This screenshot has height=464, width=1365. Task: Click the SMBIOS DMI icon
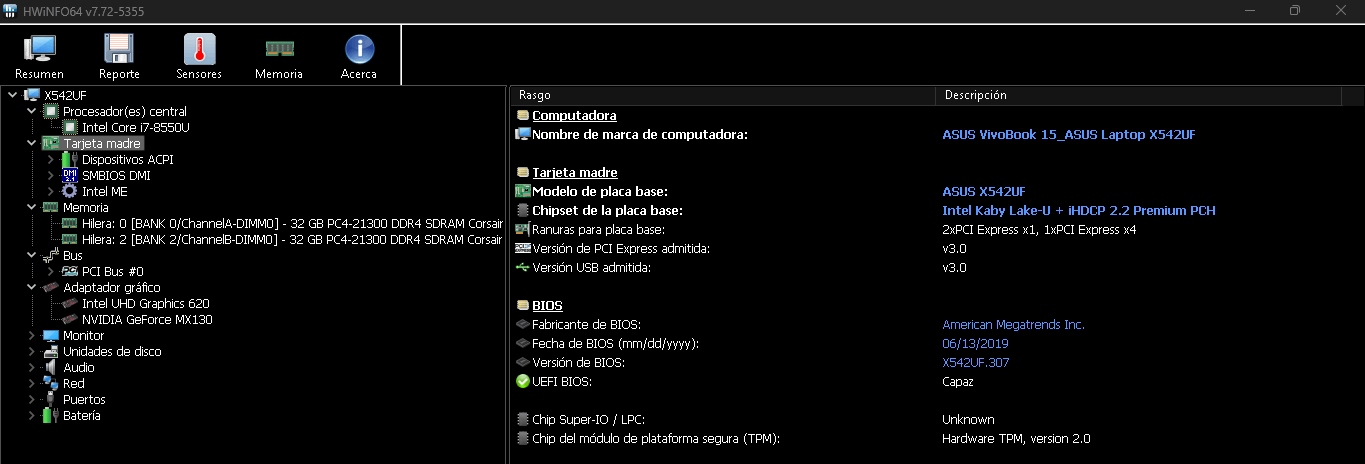click(x=70, y=175)
